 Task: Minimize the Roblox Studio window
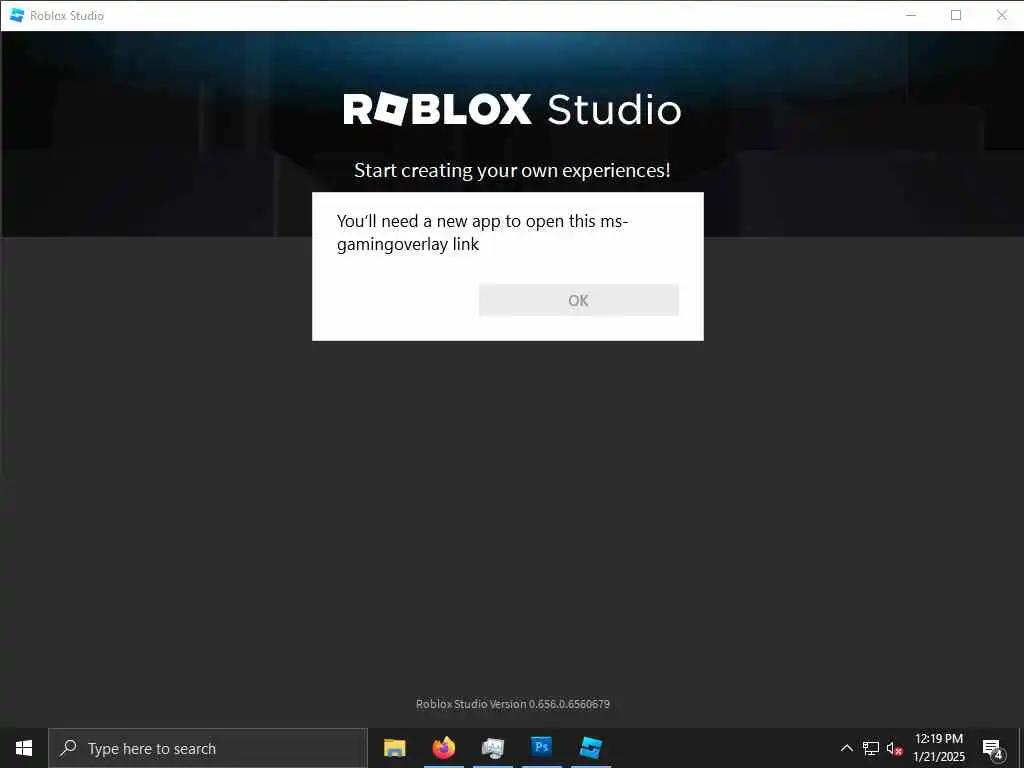[x=911, y=15]
